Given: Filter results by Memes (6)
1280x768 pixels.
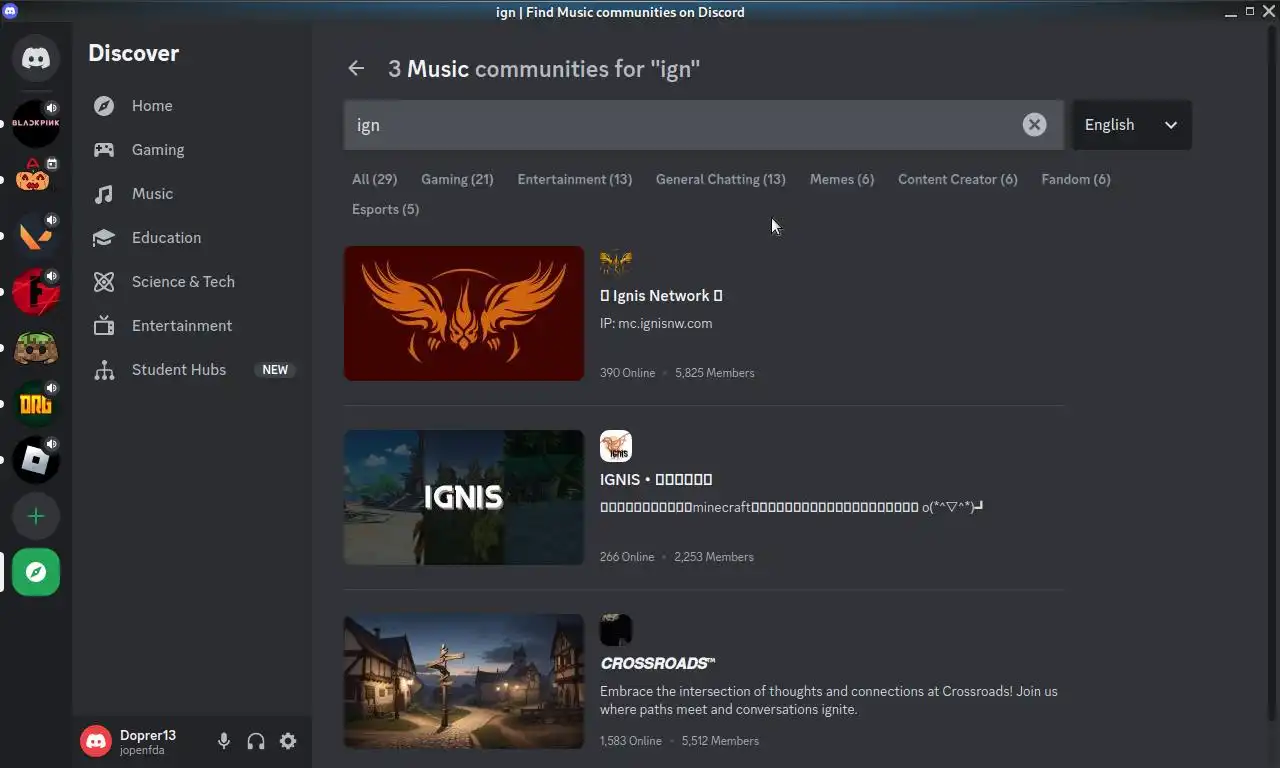Looking at the screenshot, I should 841,179.
